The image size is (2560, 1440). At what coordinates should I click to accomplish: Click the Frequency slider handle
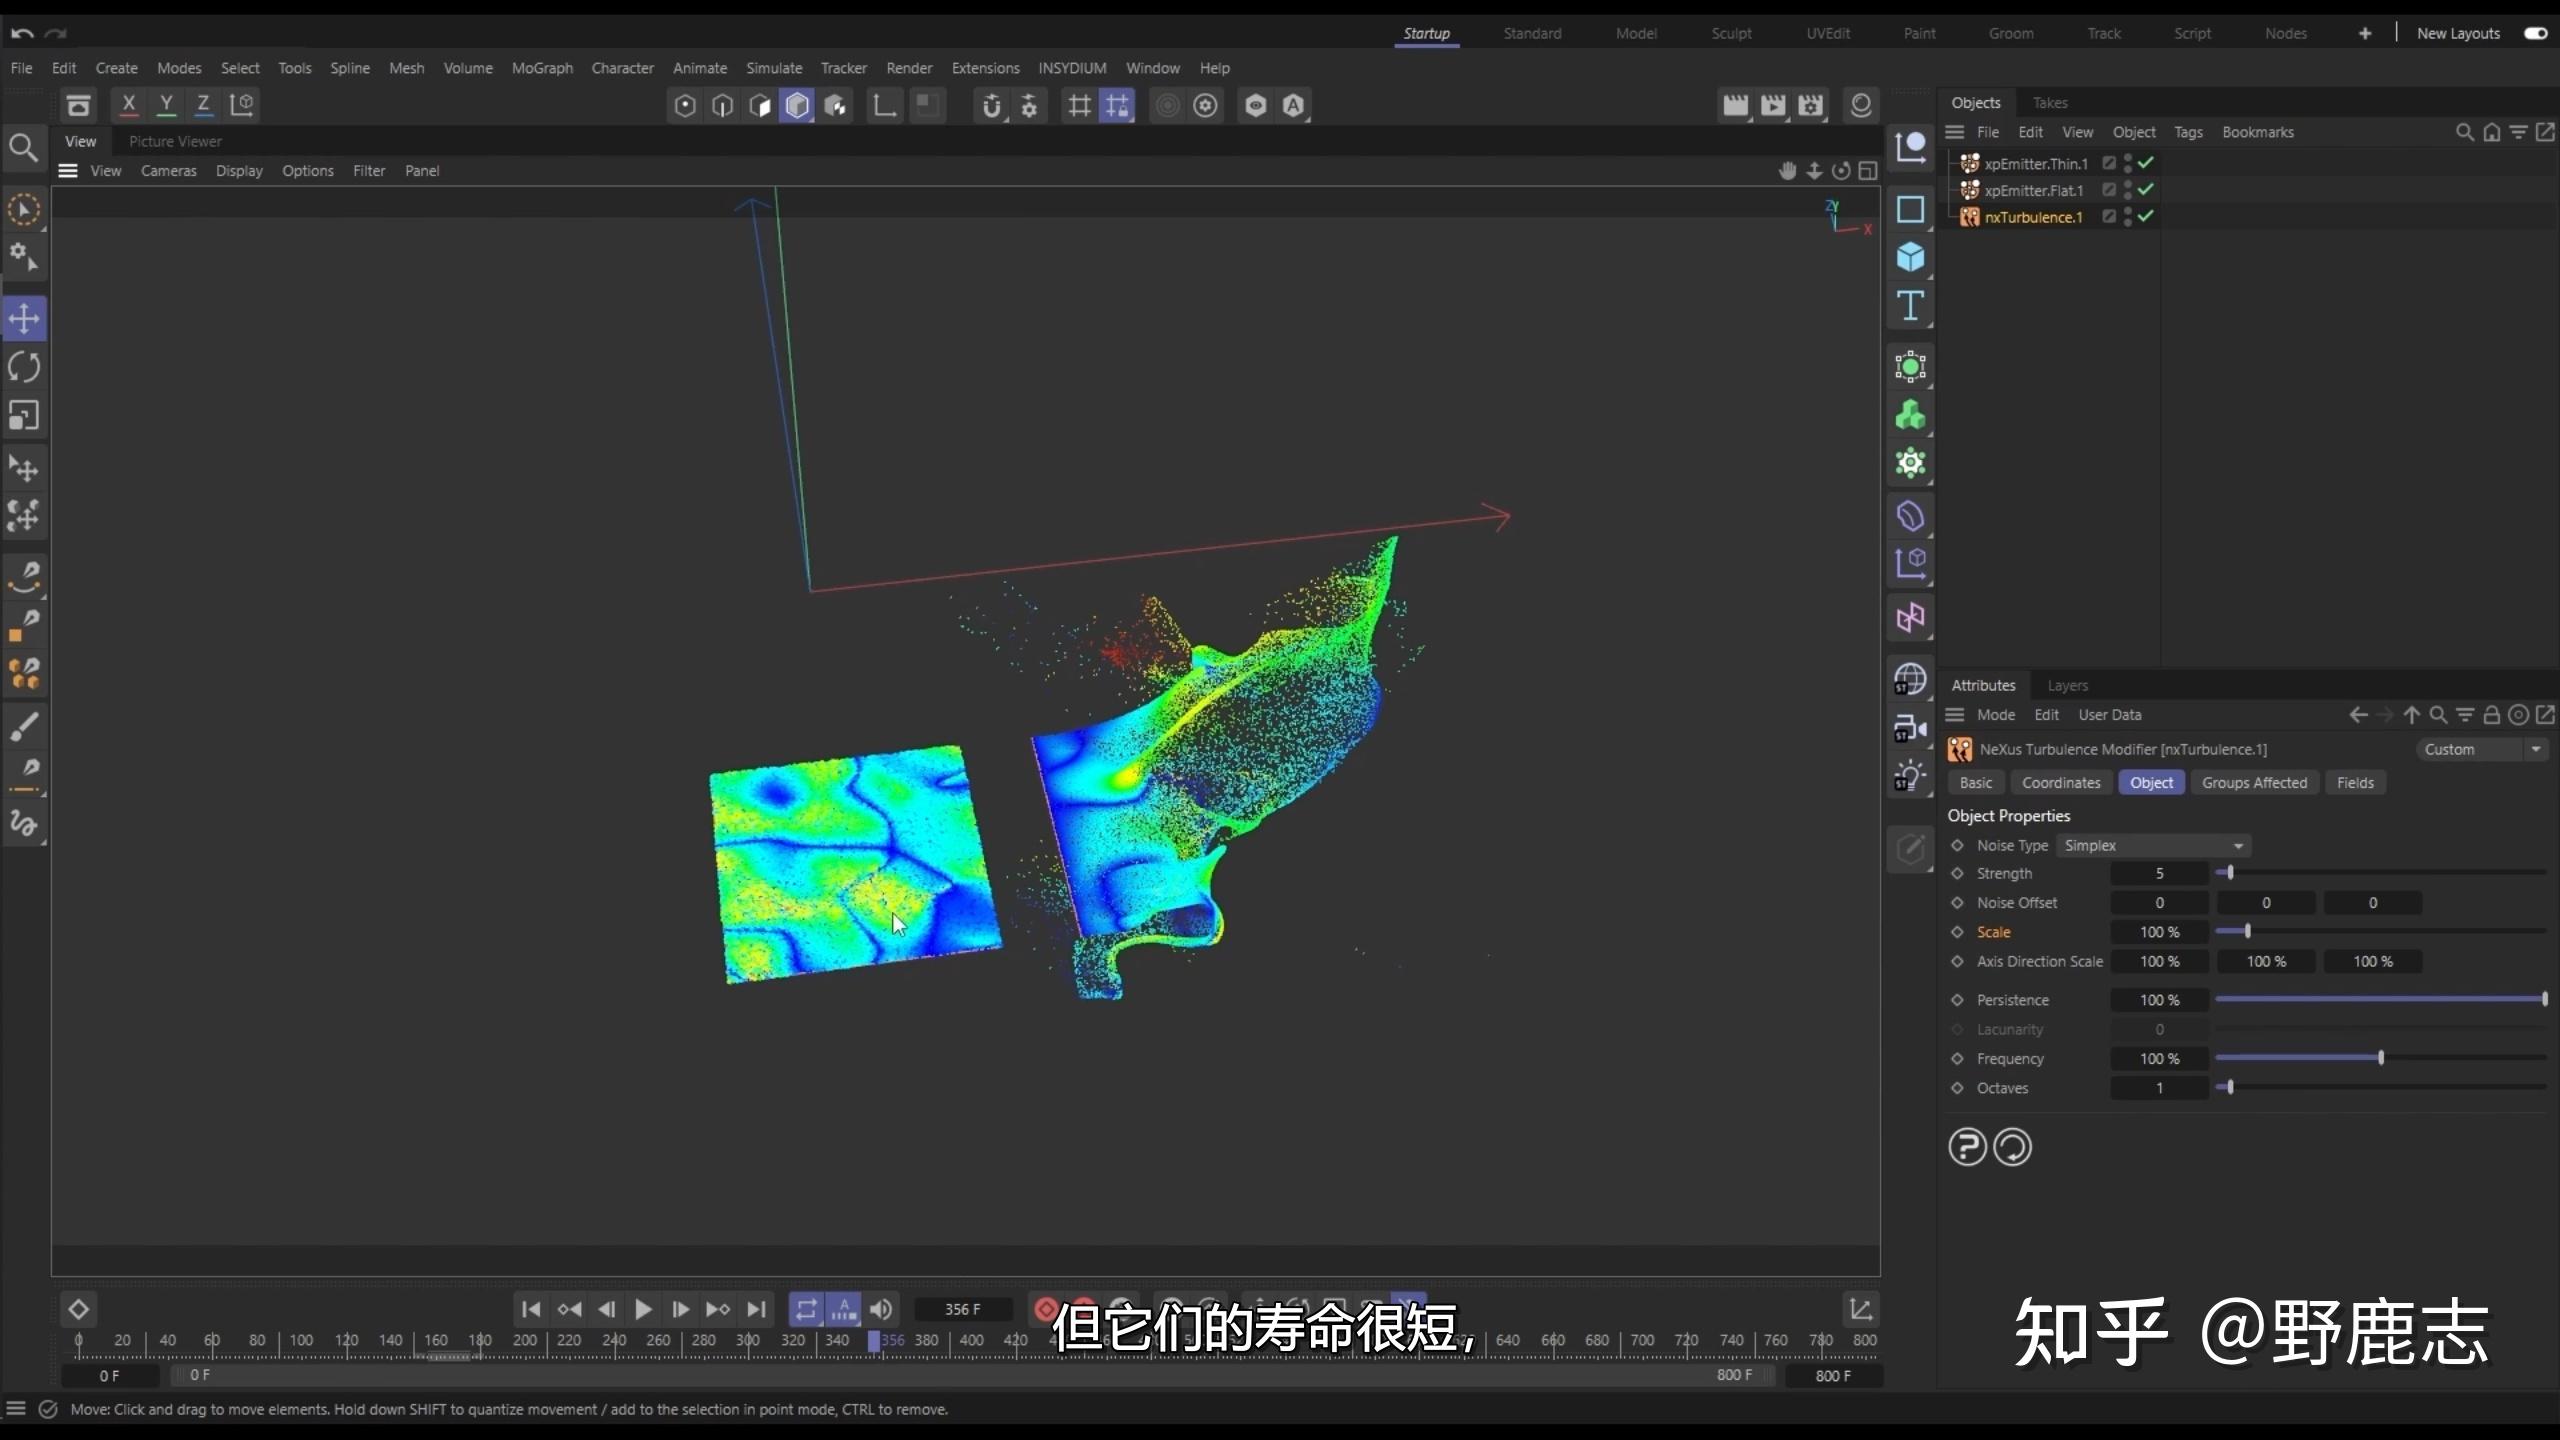click(2381, 1058)
